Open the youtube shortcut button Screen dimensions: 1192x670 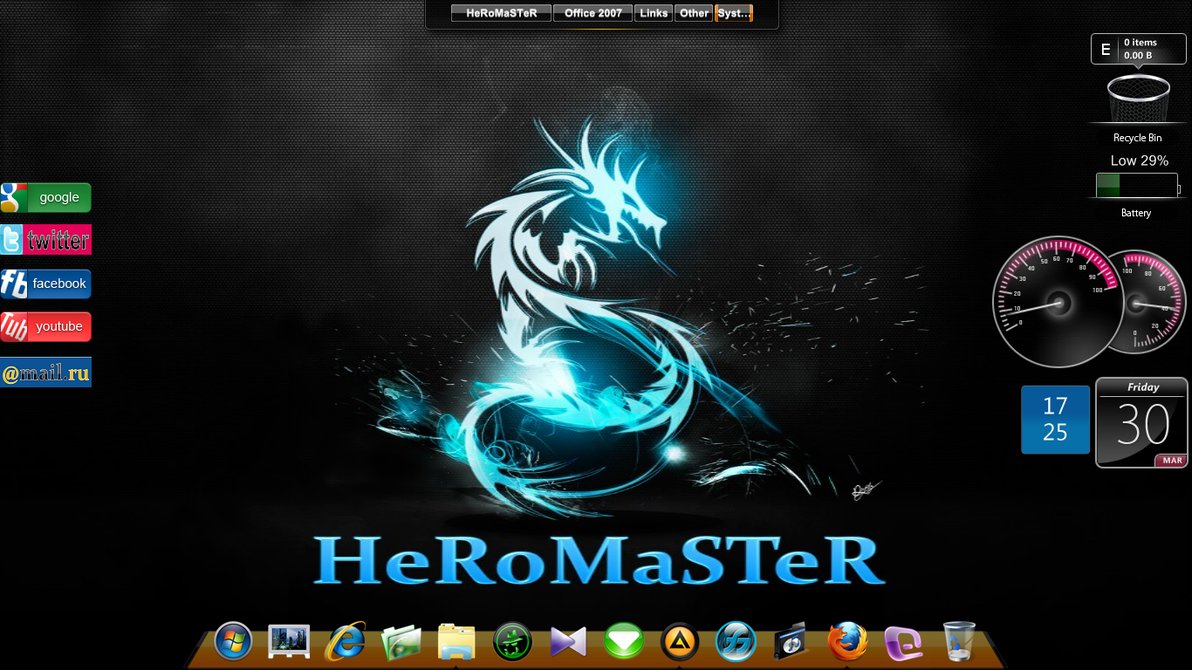[46, 327]
